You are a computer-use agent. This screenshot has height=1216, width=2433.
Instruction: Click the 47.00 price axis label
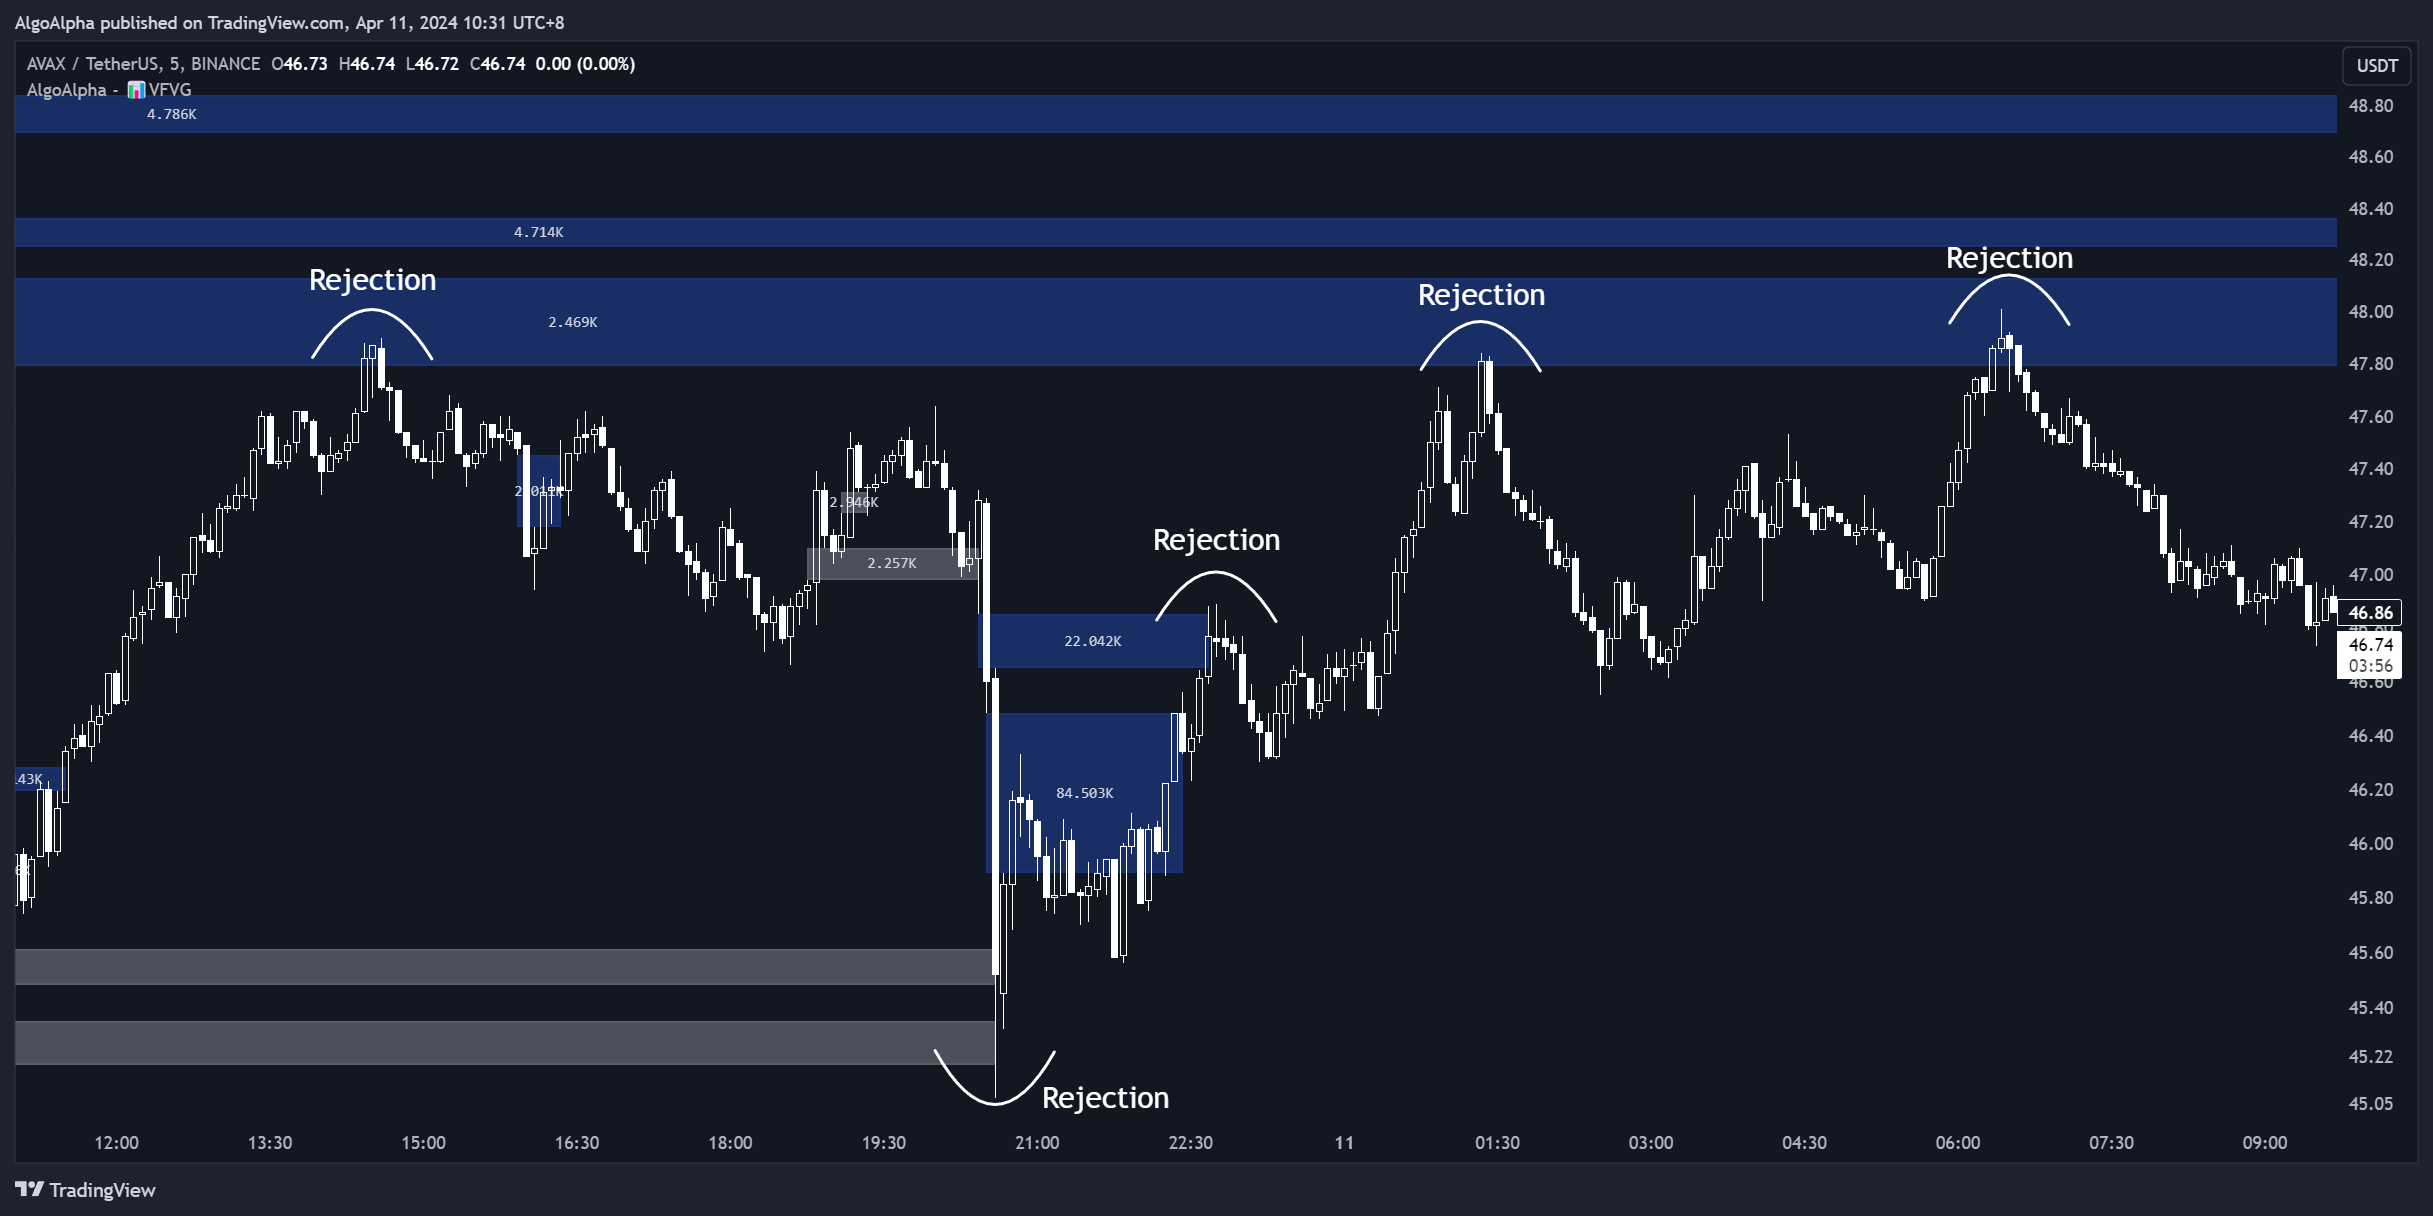[2371, 575]
